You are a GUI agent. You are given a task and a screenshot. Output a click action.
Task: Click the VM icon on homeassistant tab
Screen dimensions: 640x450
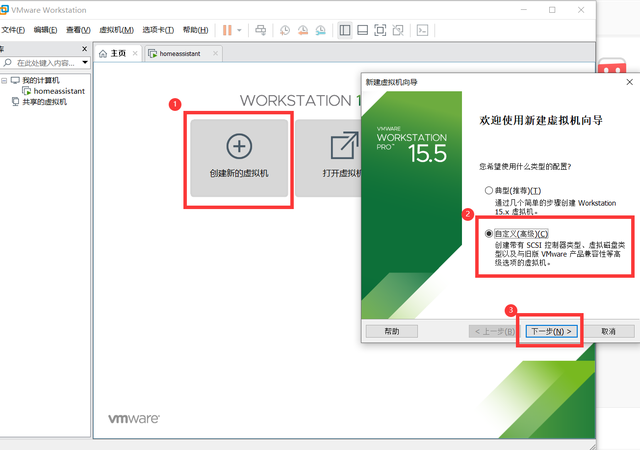pyautogui.click(x=152, y=53)
